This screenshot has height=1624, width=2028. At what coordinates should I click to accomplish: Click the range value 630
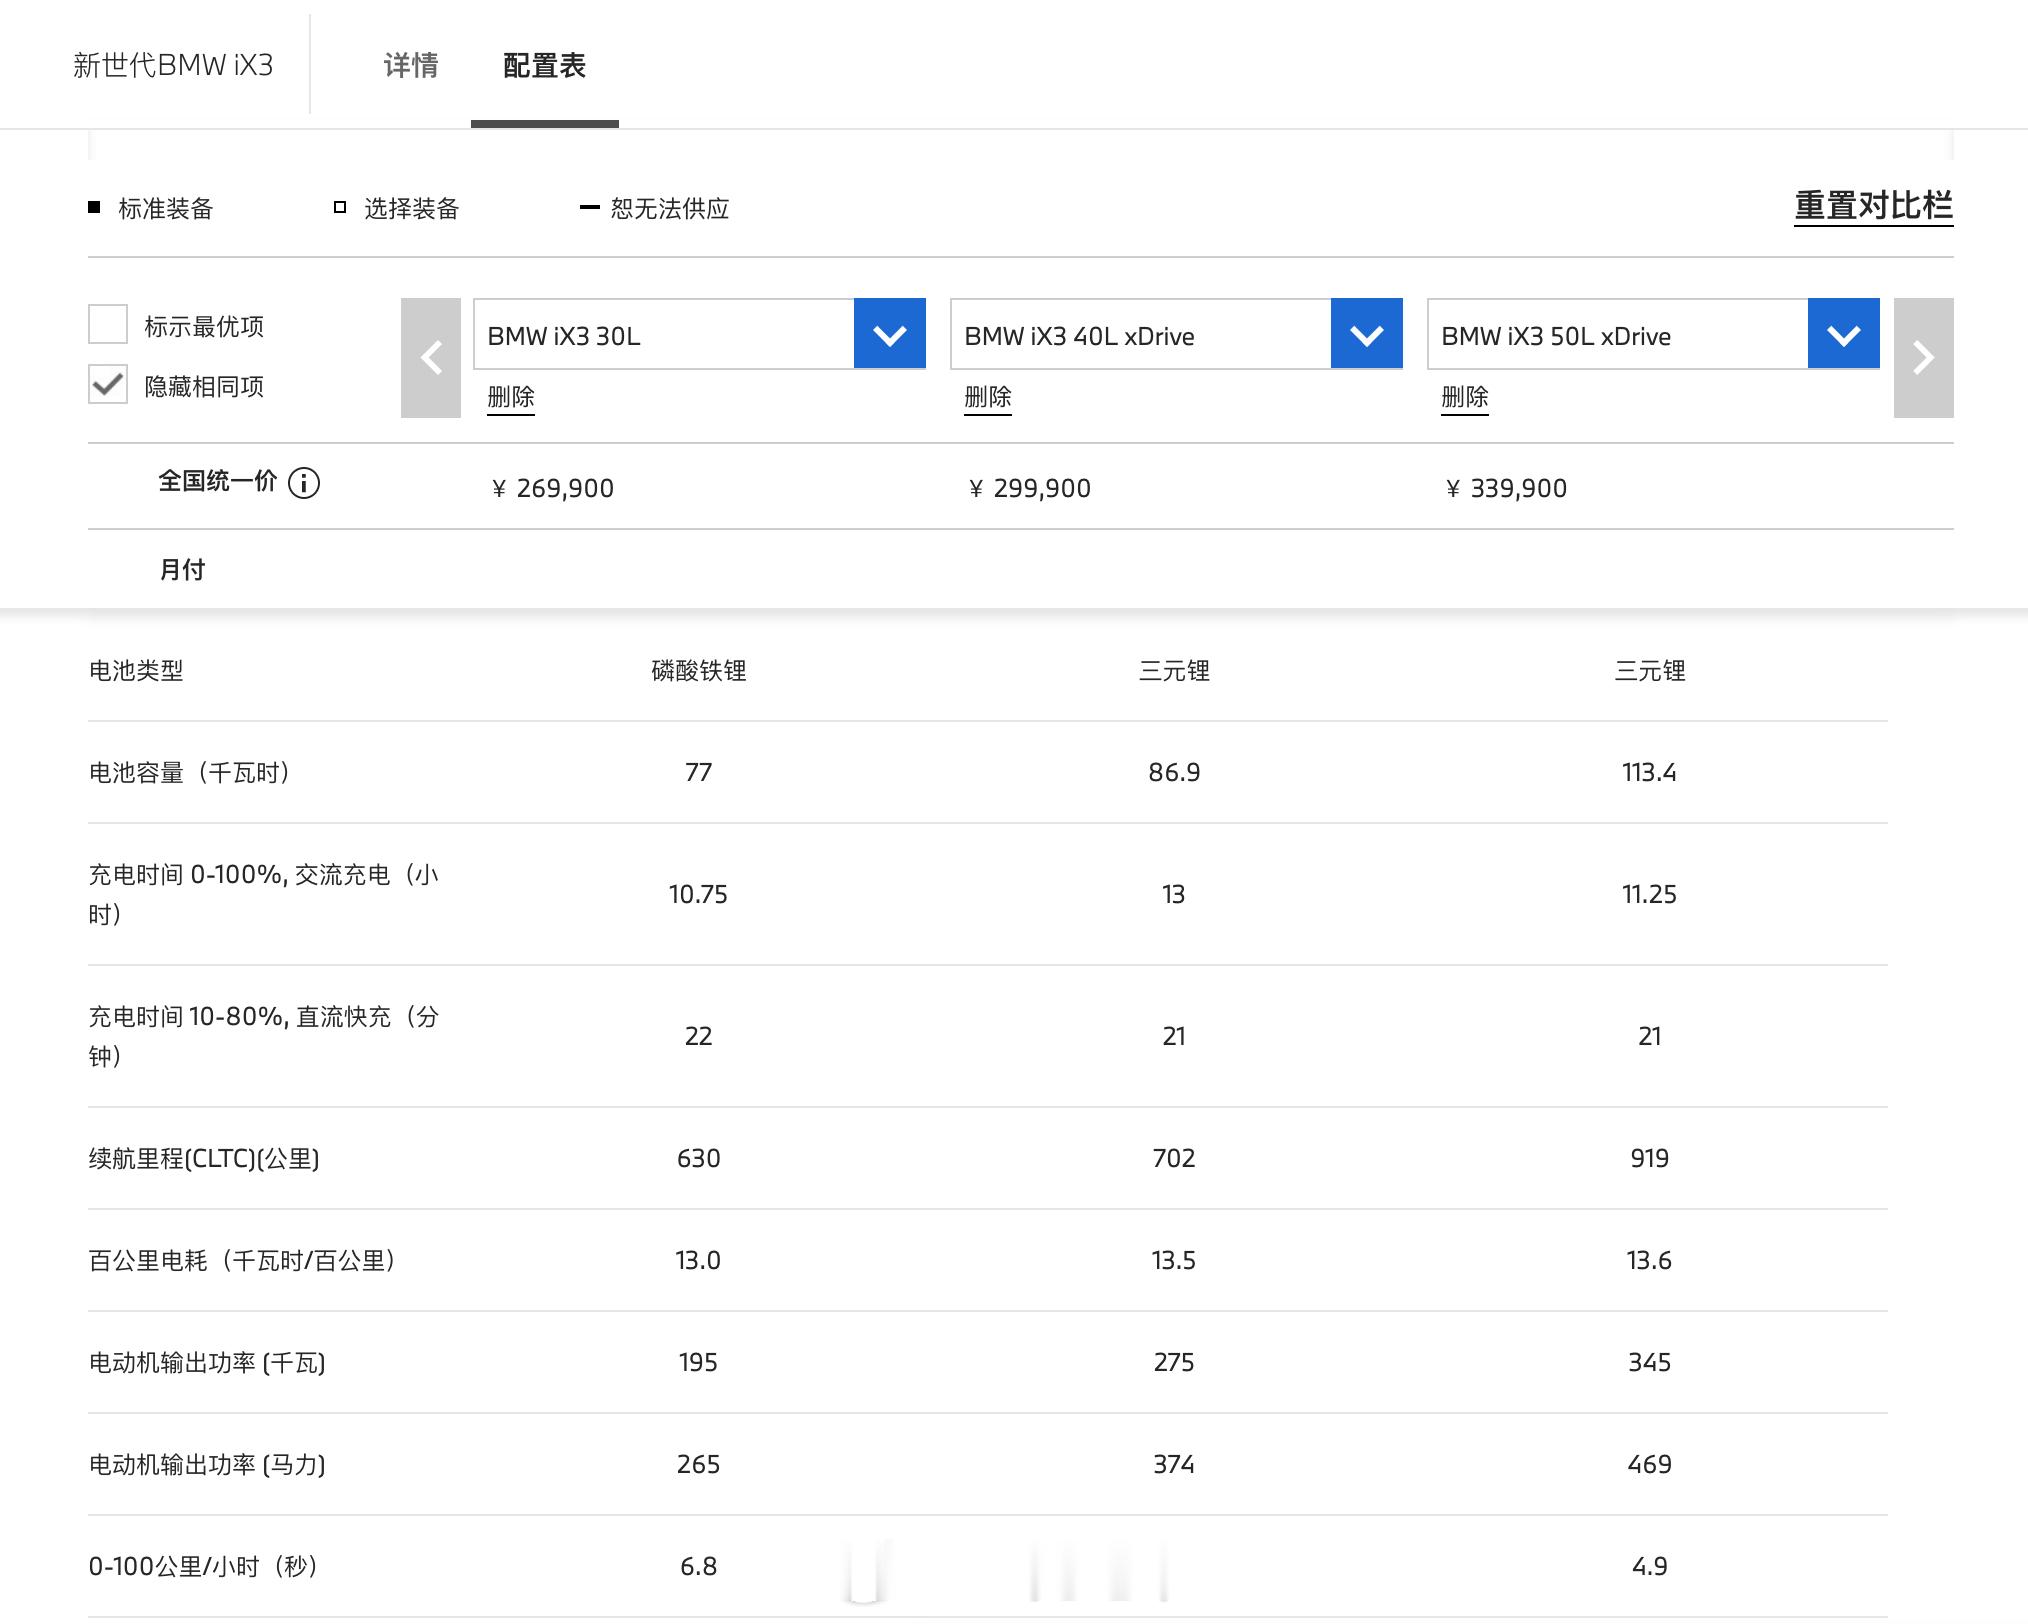pos(698,1159)
